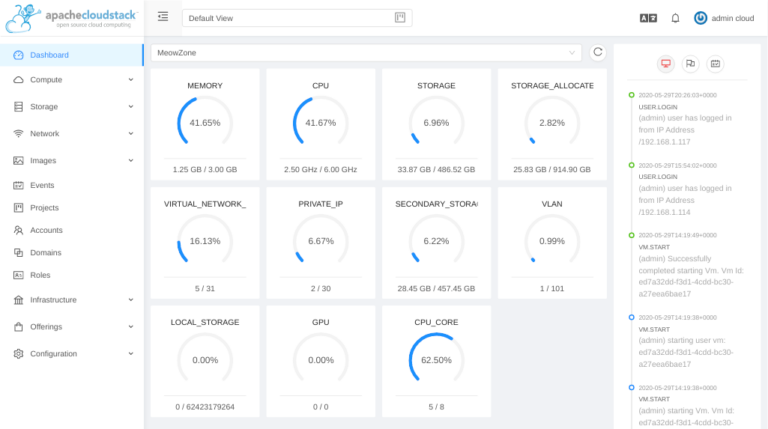Open the Events menu item
Screen dimensions: 768x429
[x=72, y=185]
